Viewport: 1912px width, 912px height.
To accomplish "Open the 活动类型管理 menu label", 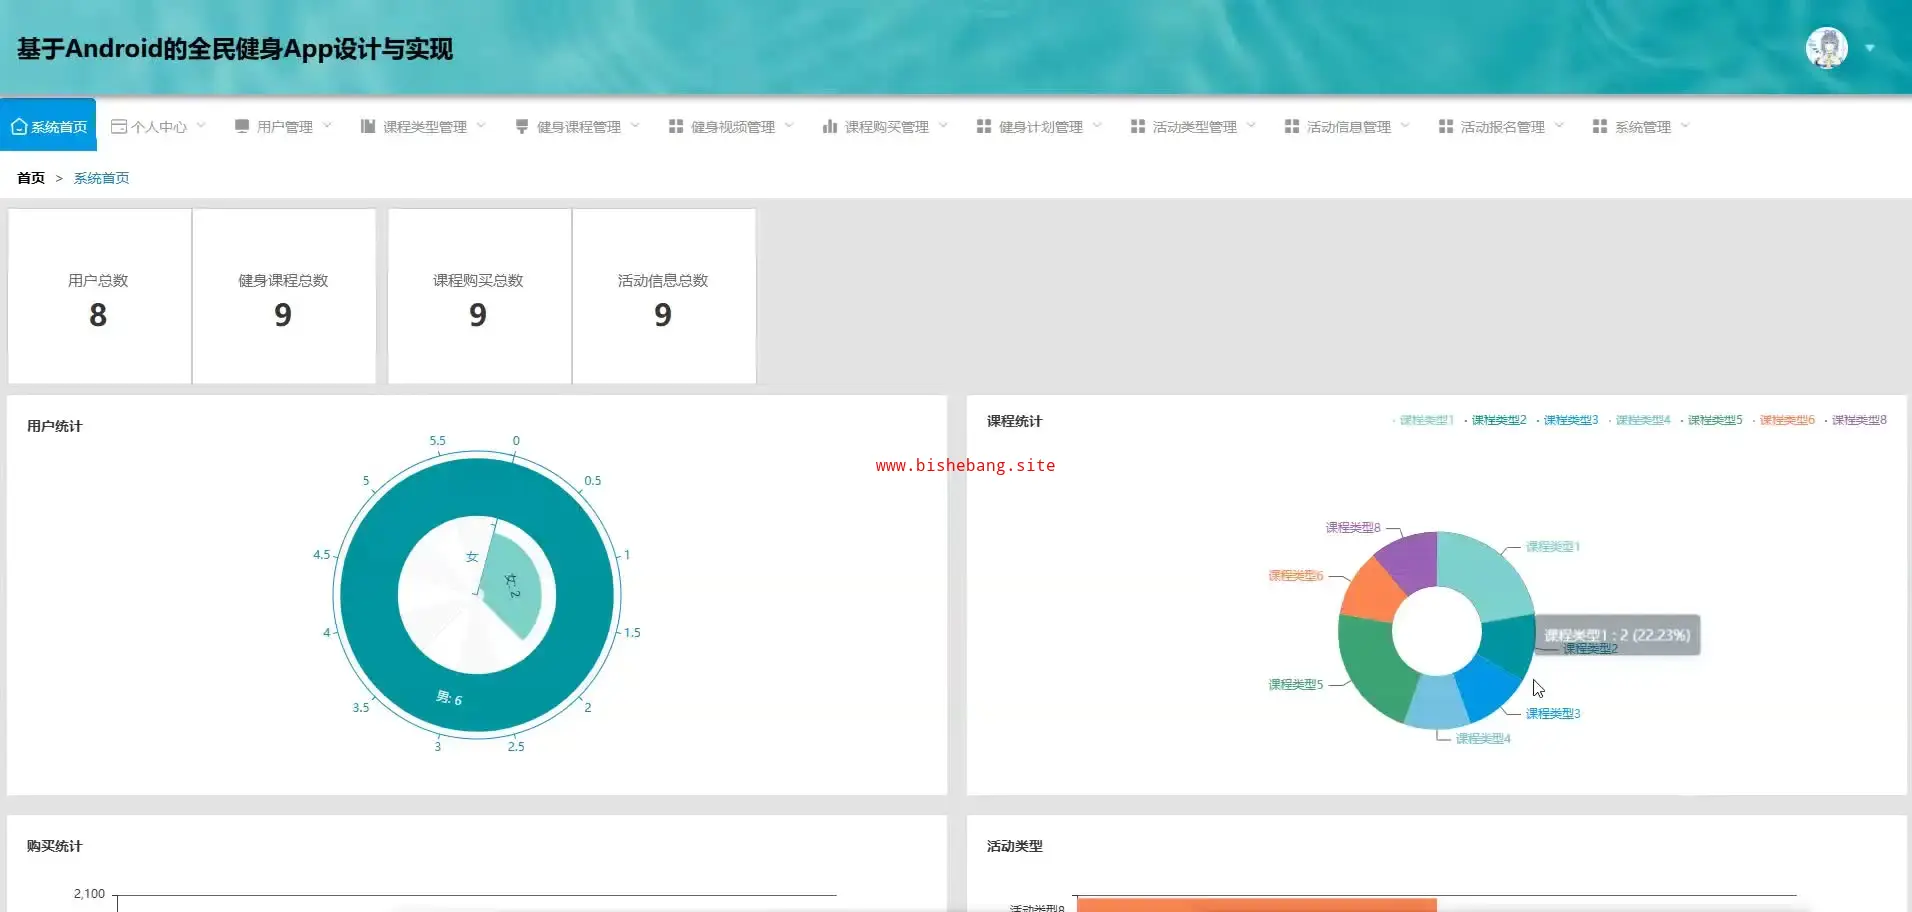I will pos(1195,127).
